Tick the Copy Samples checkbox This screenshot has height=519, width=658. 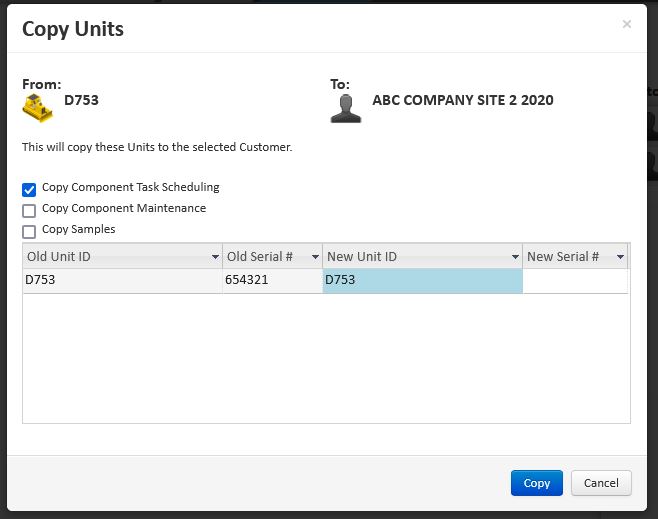click(x=29, y=231)
